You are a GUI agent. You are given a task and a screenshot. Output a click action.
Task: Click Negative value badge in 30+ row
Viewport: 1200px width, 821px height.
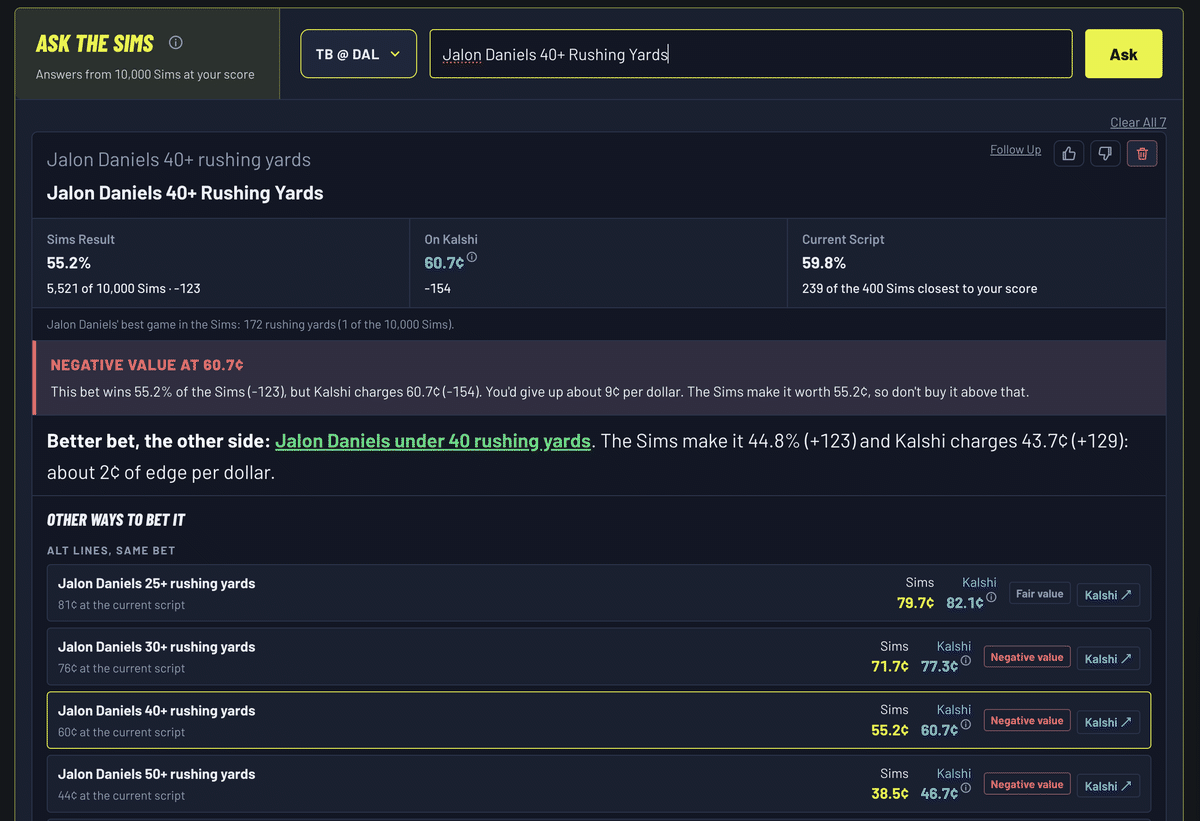pos(1027,657)
